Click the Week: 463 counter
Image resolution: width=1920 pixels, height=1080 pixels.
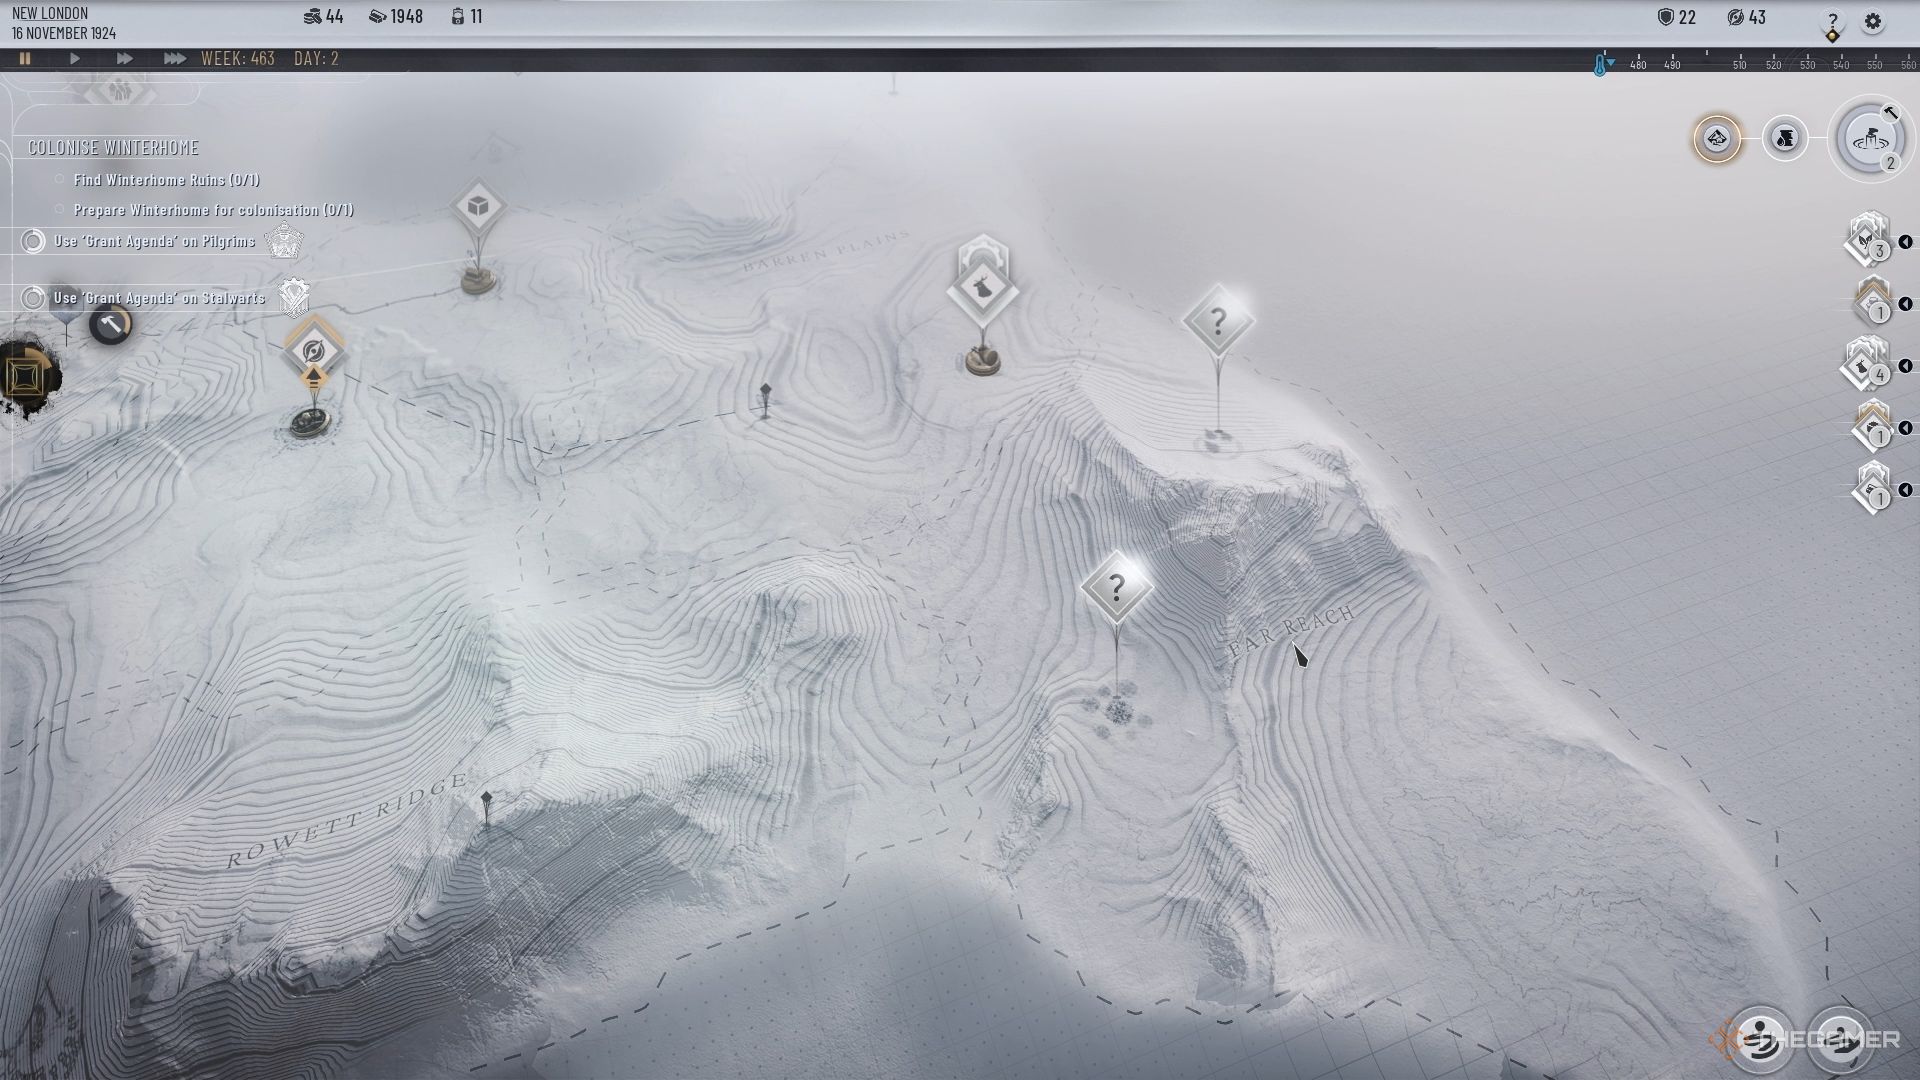(x=238, y=59)
